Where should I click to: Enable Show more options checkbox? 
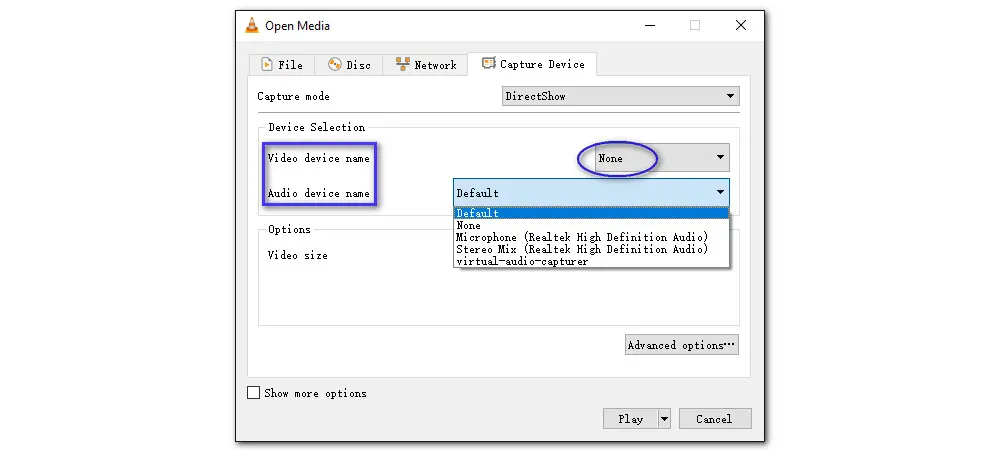coord(253,393)
